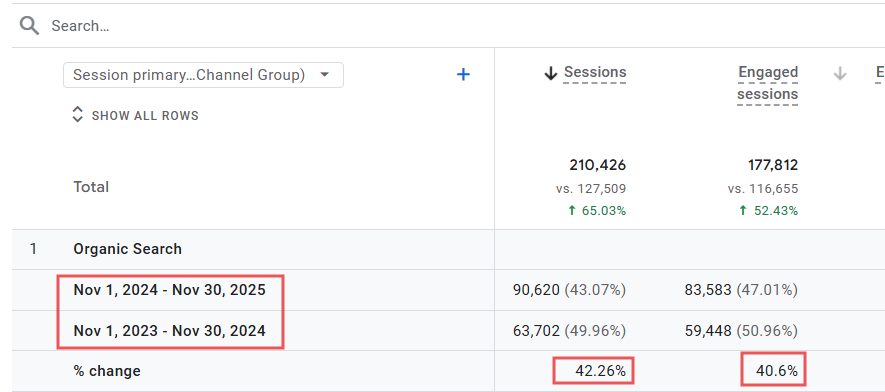Sort by the Engaged sessions column
Viewport: 885px width, 392px height.
pyautogui.click(x=768, y=83)
